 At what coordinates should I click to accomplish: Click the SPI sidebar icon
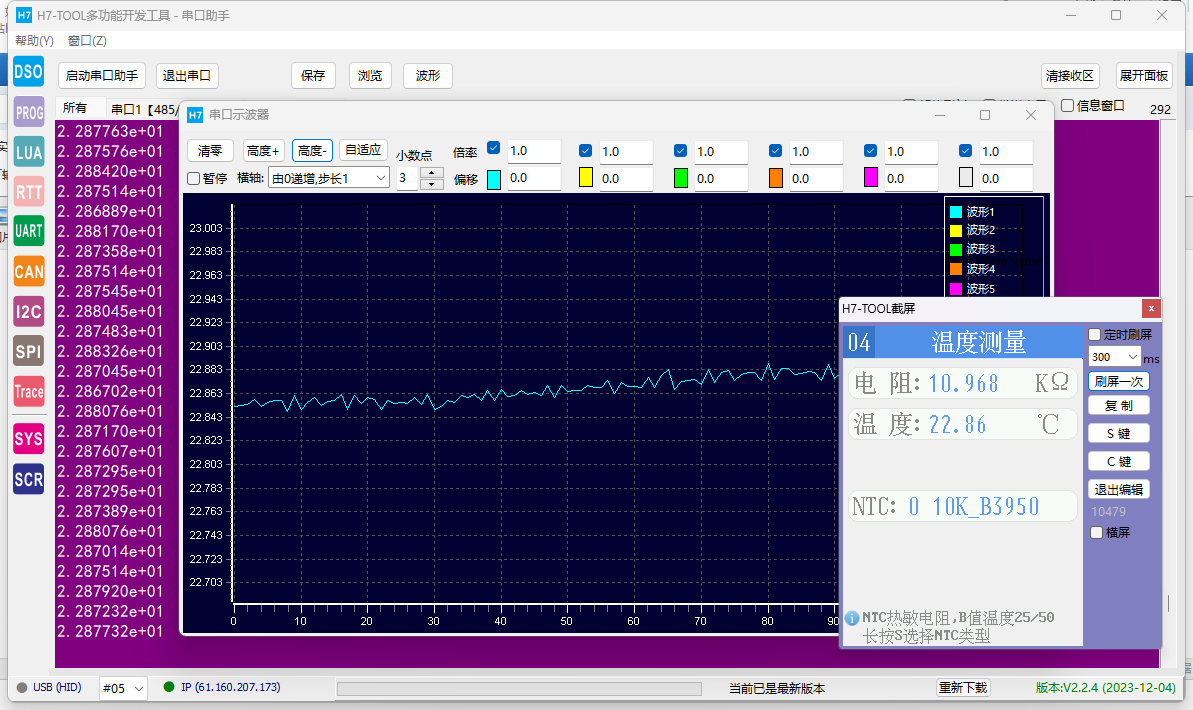pos(28,351)
